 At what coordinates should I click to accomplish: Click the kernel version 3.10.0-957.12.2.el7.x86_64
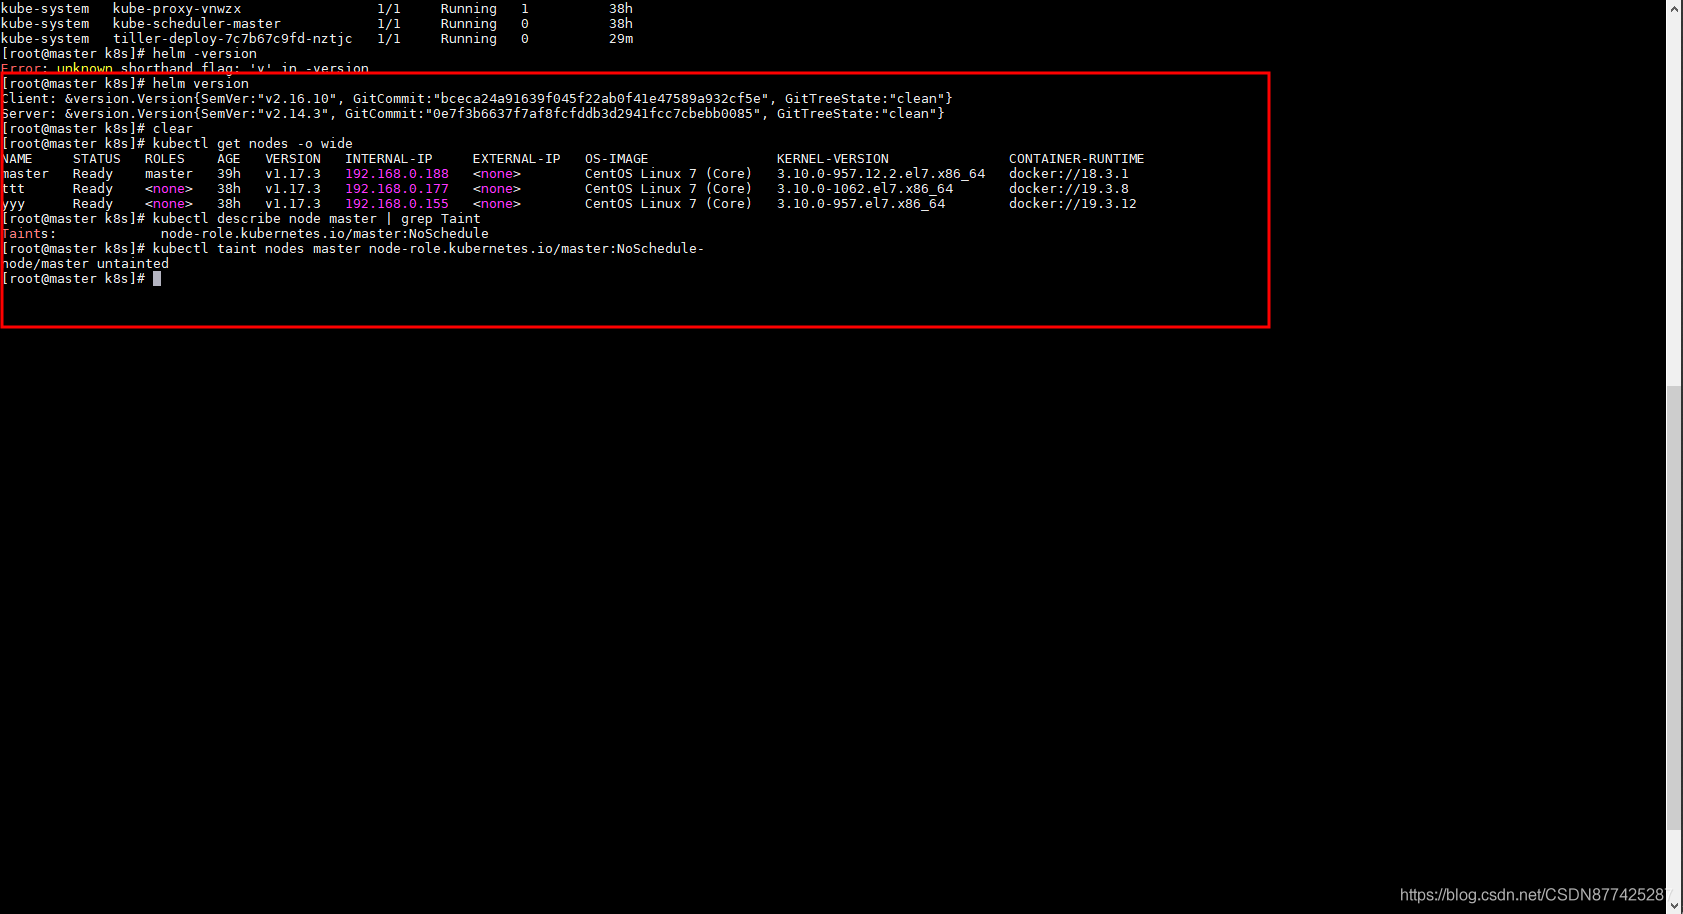(881, 174)
